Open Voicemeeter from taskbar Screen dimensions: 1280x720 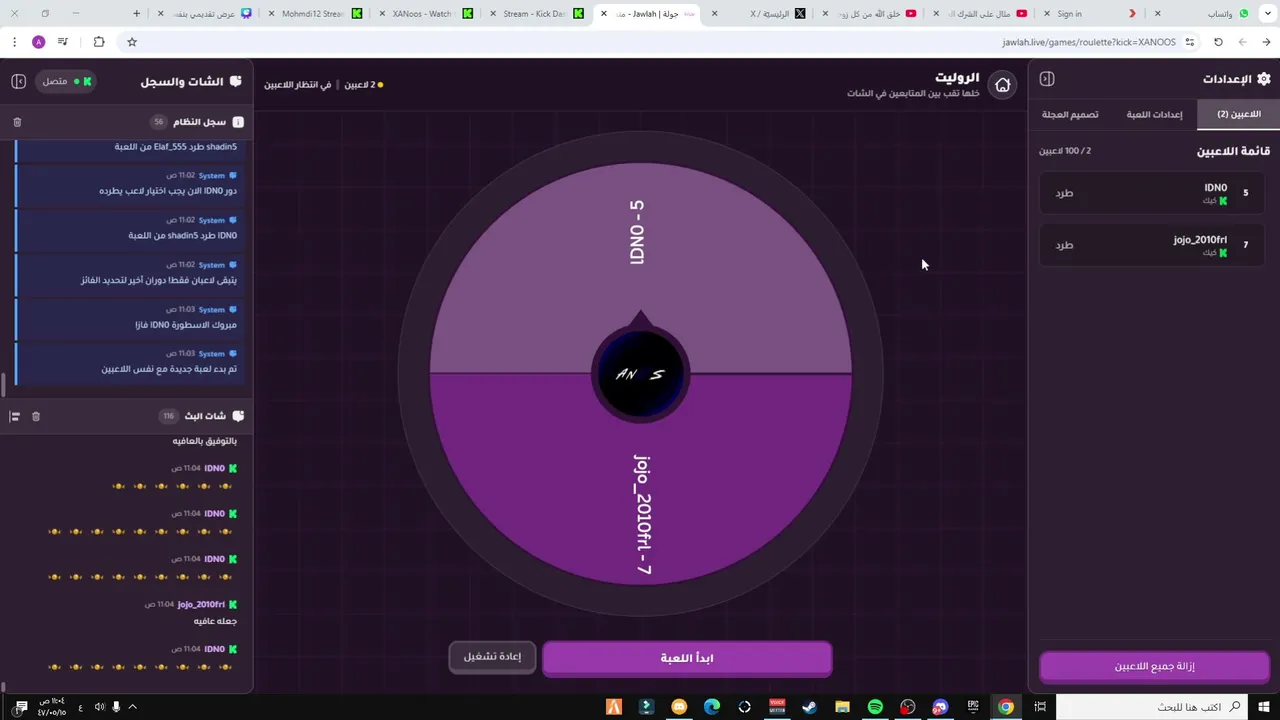(777, 707)
